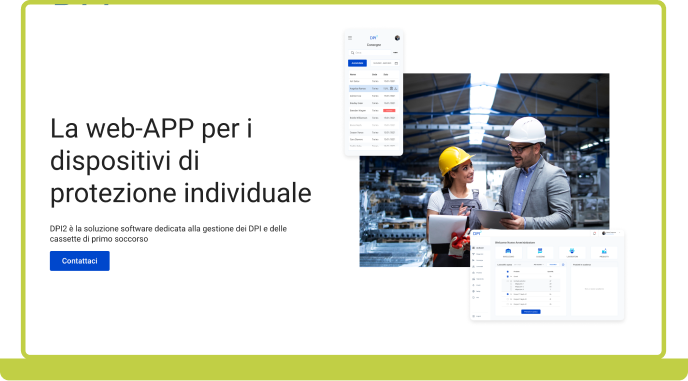Image resolution: width=688 pixels, height=381 pixels.
Task: Click the Magazzino warehouse icon card
Action: point(508,252)
